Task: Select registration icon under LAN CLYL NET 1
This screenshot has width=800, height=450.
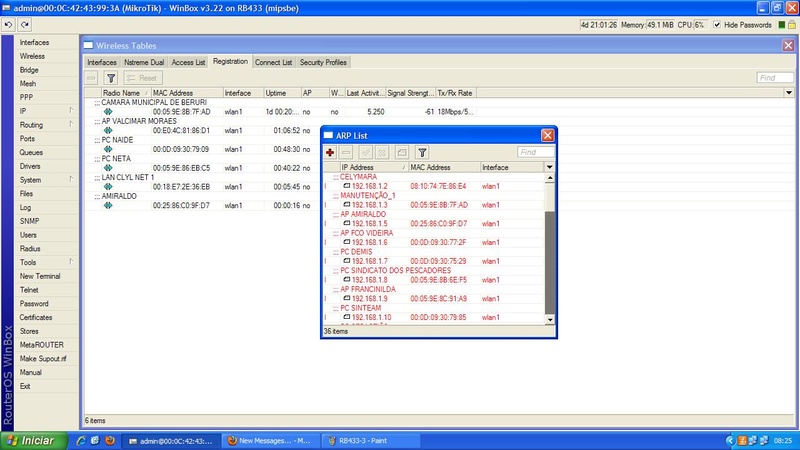Action: click(x=108, y=187)
